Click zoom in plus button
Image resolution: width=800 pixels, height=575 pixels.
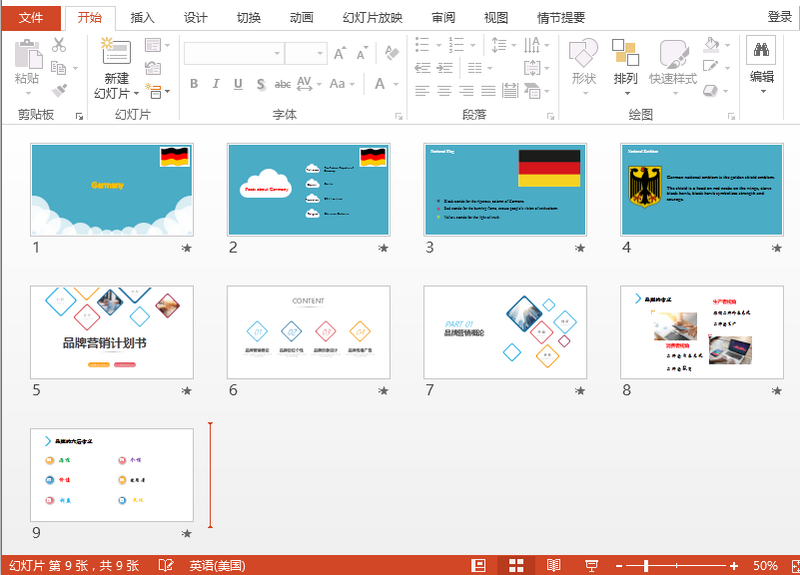coord(734,565)
